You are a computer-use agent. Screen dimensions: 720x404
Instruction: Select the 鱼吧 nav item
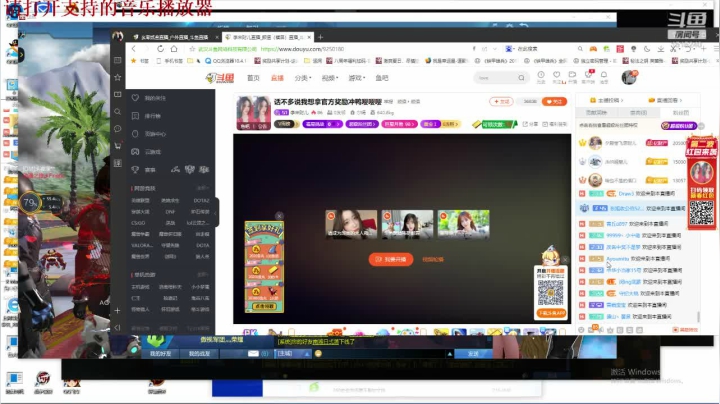coord(382,78)
